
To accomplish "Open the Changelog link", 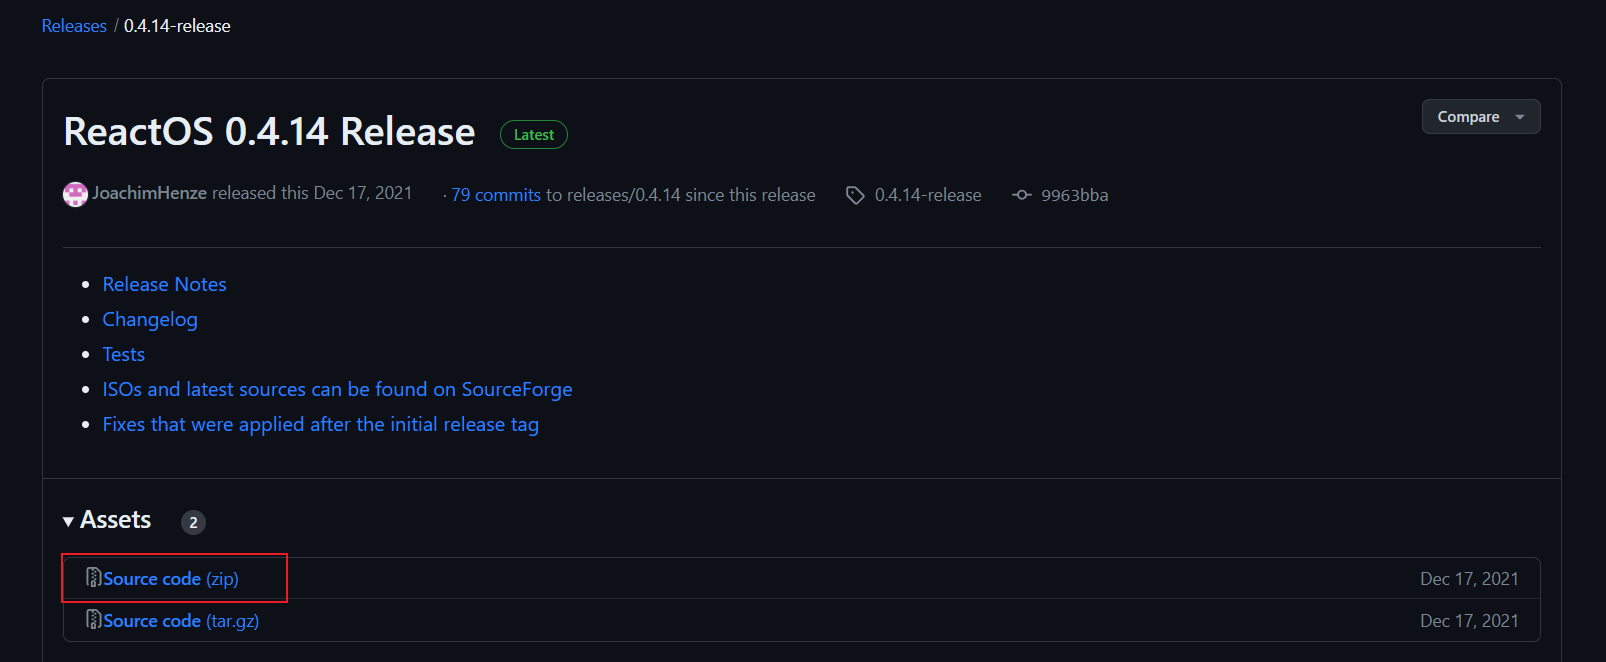I will point(150,320).
